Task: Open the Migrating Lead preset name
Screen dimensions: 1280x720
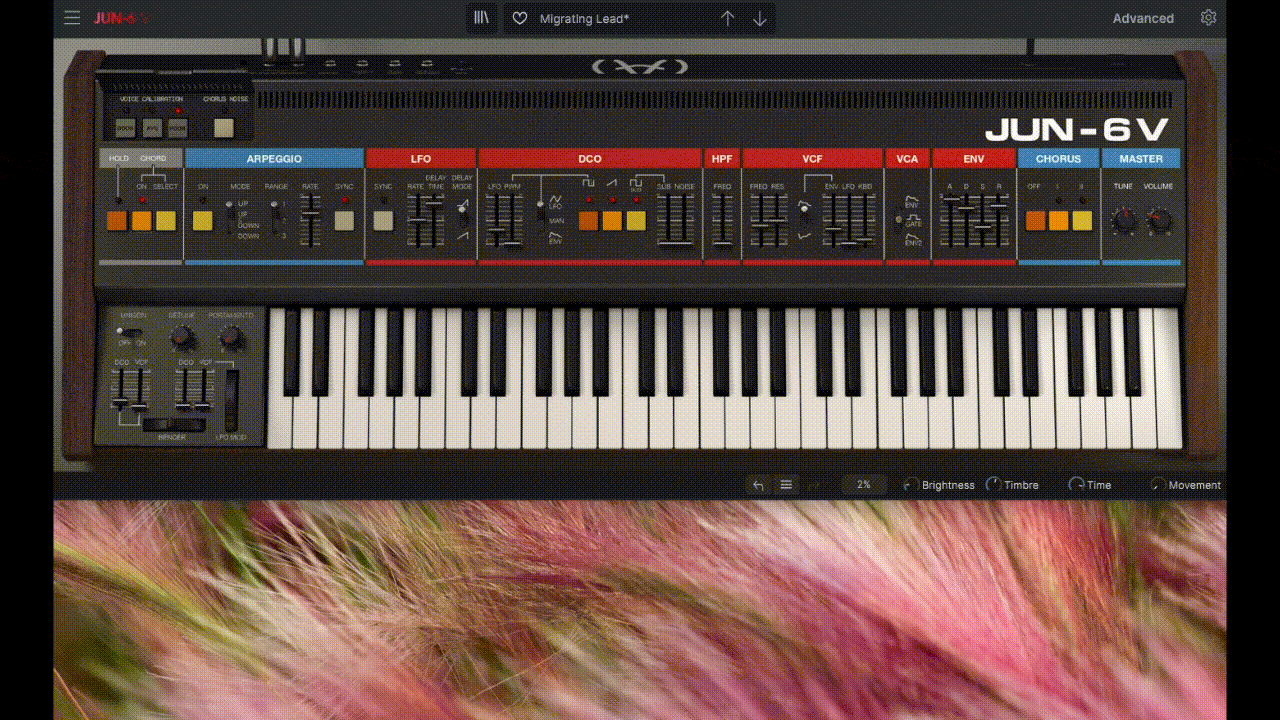Action: point(584,19)
